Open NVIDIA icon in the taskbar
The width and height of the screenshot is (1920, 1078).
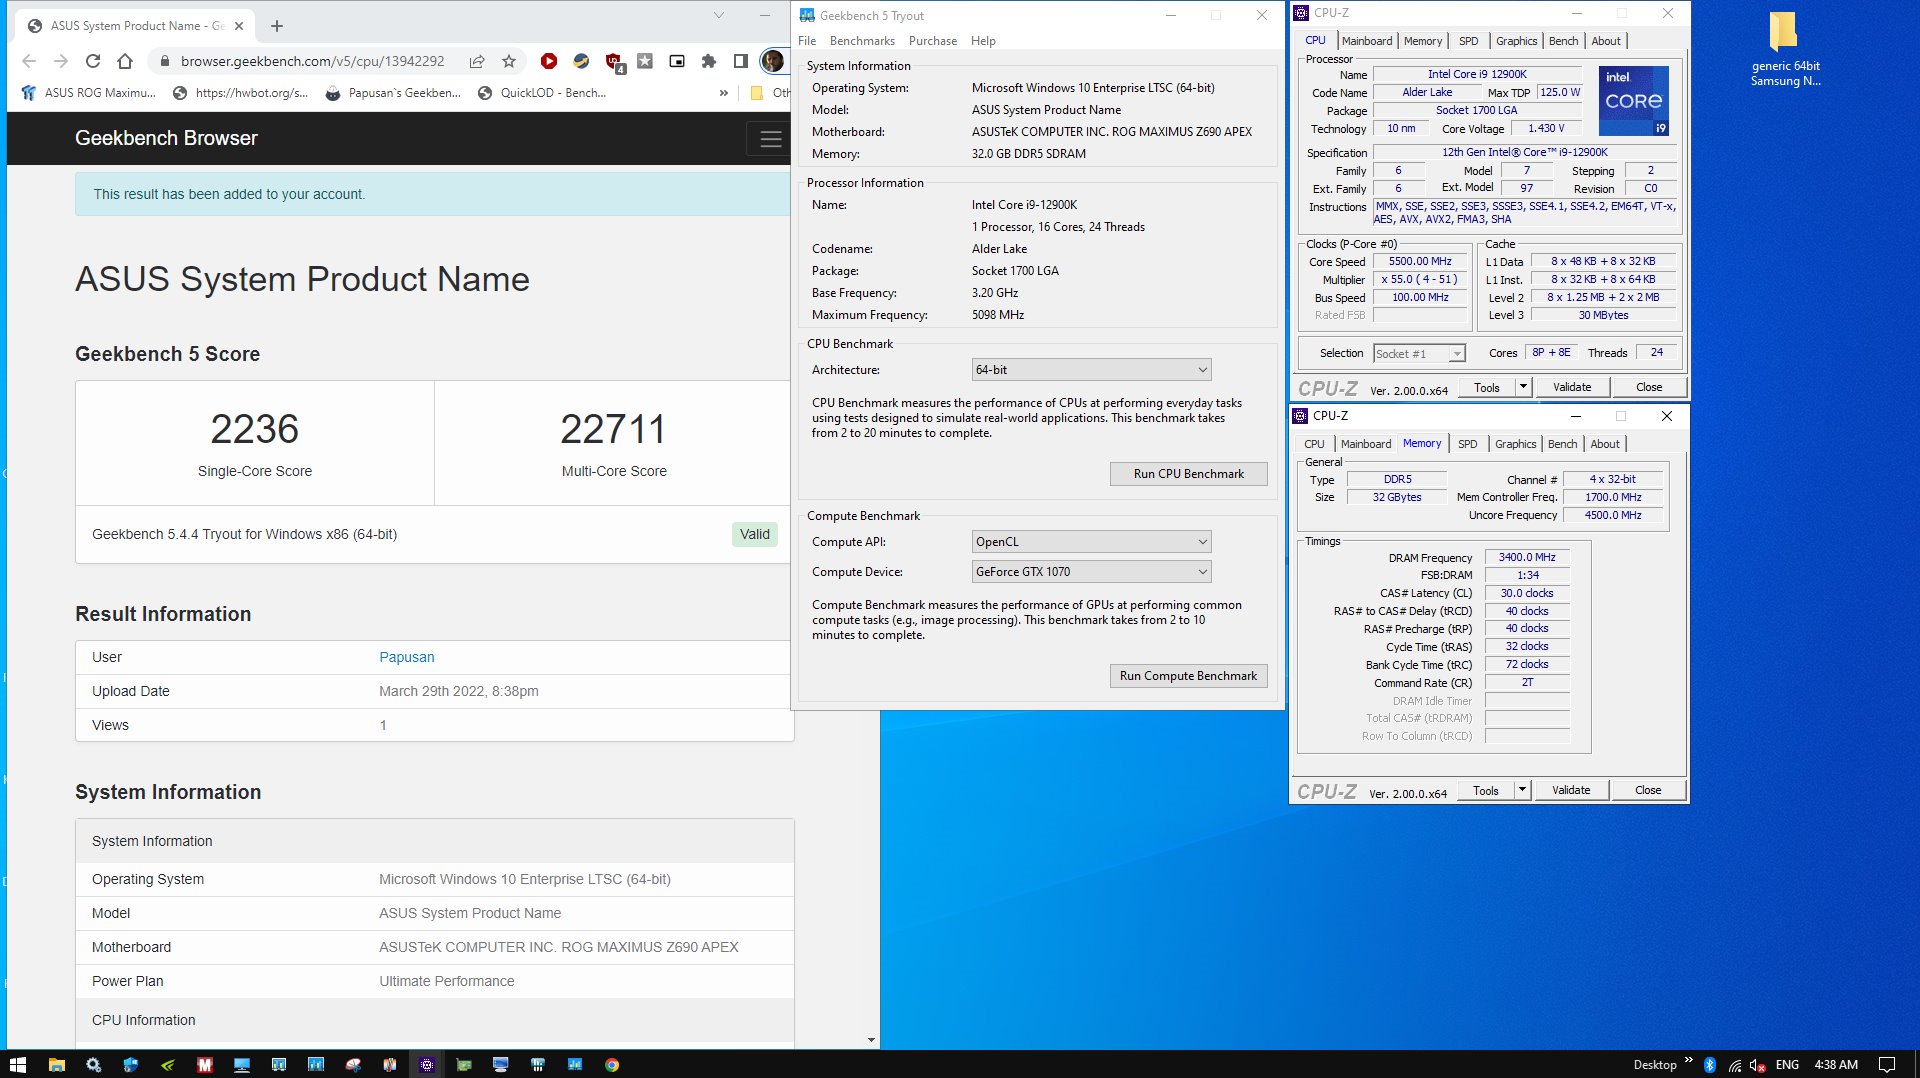pyautogui.click(x=167, y=1065)
